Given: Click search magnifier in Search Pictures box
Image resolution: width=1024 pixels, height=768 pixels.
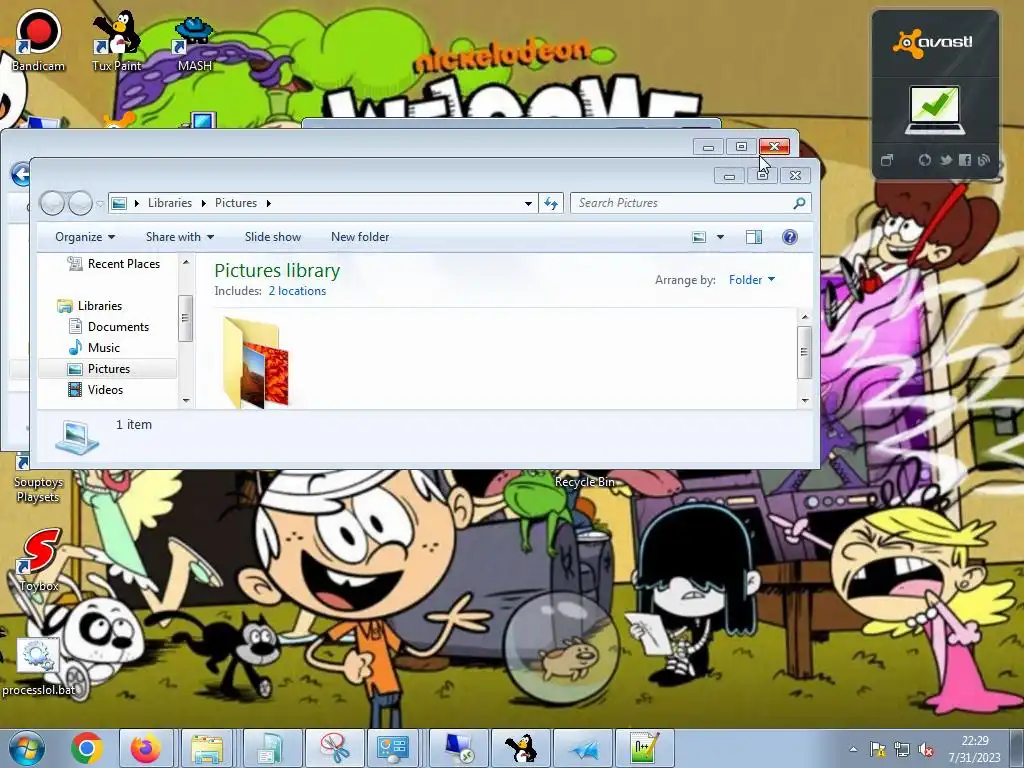Looking at the screenshot, I should tap(799, 203).
